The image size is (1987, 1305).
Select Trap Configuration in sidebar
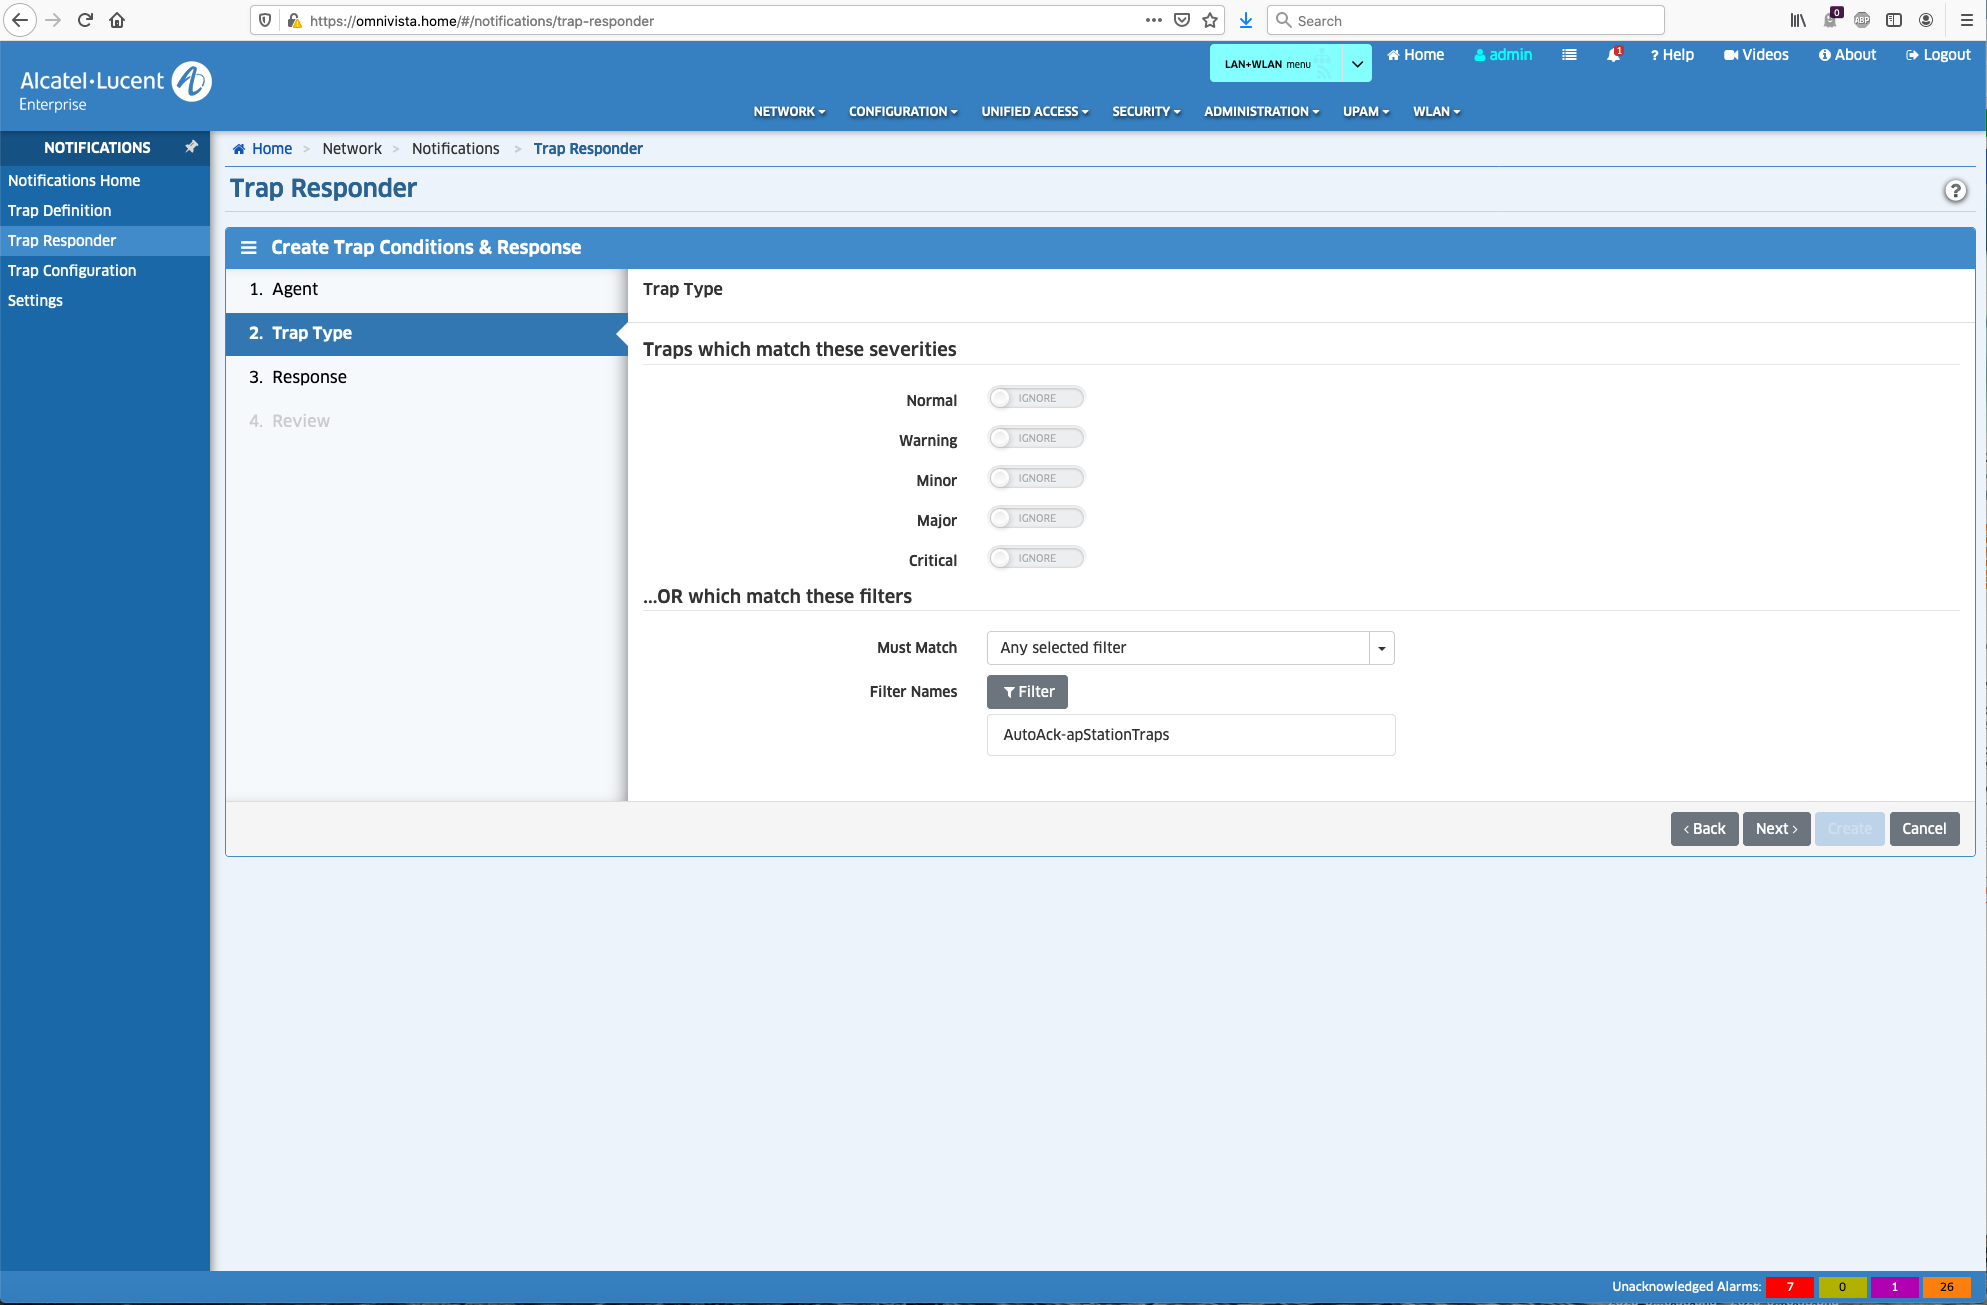(72, 270)
